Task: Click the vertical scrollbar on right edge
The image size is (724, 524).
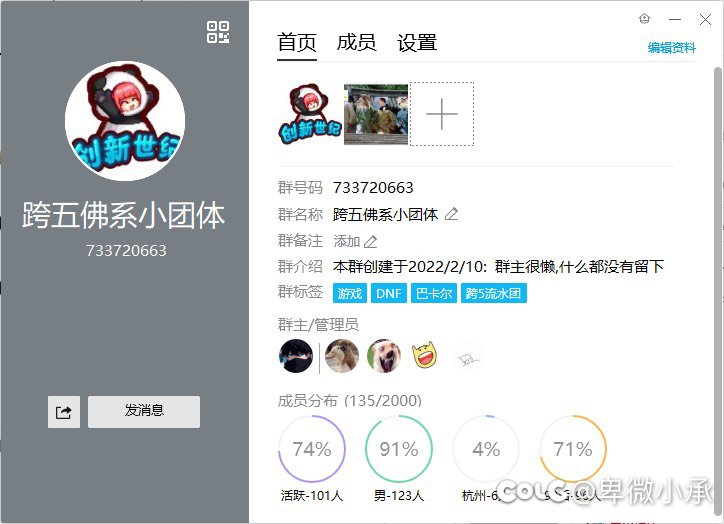Action: pos(718,291)
